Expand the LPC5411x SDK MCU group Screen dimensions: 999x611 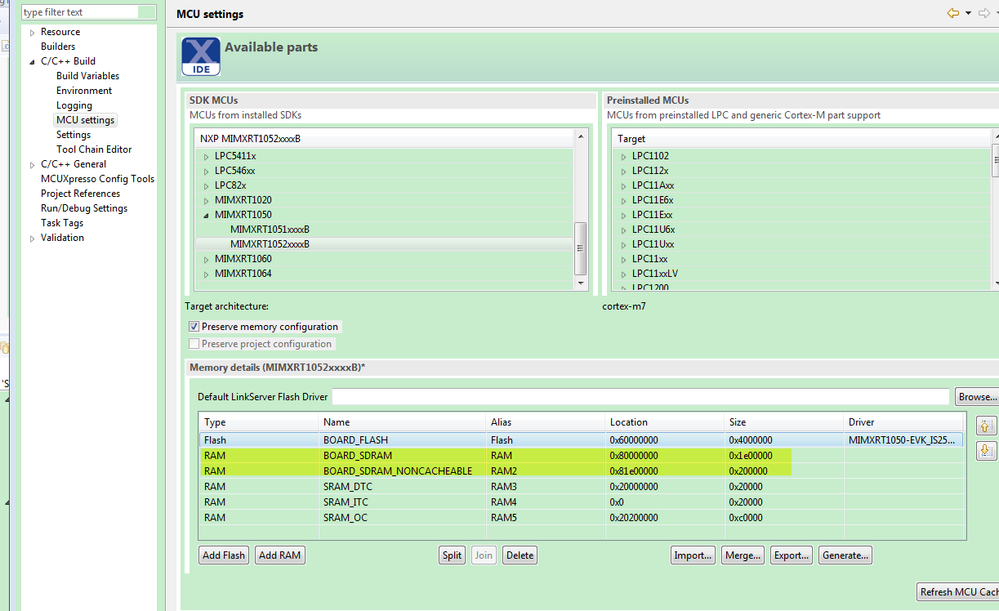click(206, 157)
